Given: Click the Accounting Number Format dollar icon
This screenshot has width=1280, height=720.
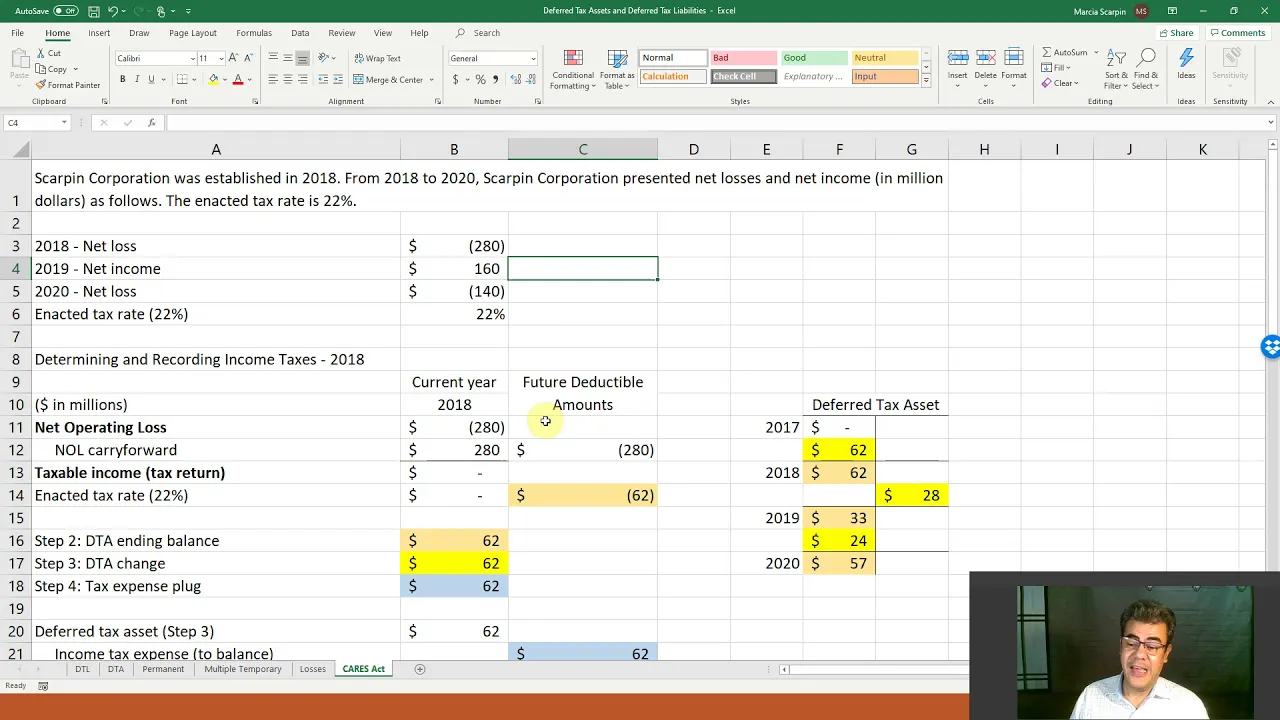Looking at the screenshot, I should pos(456,79).
